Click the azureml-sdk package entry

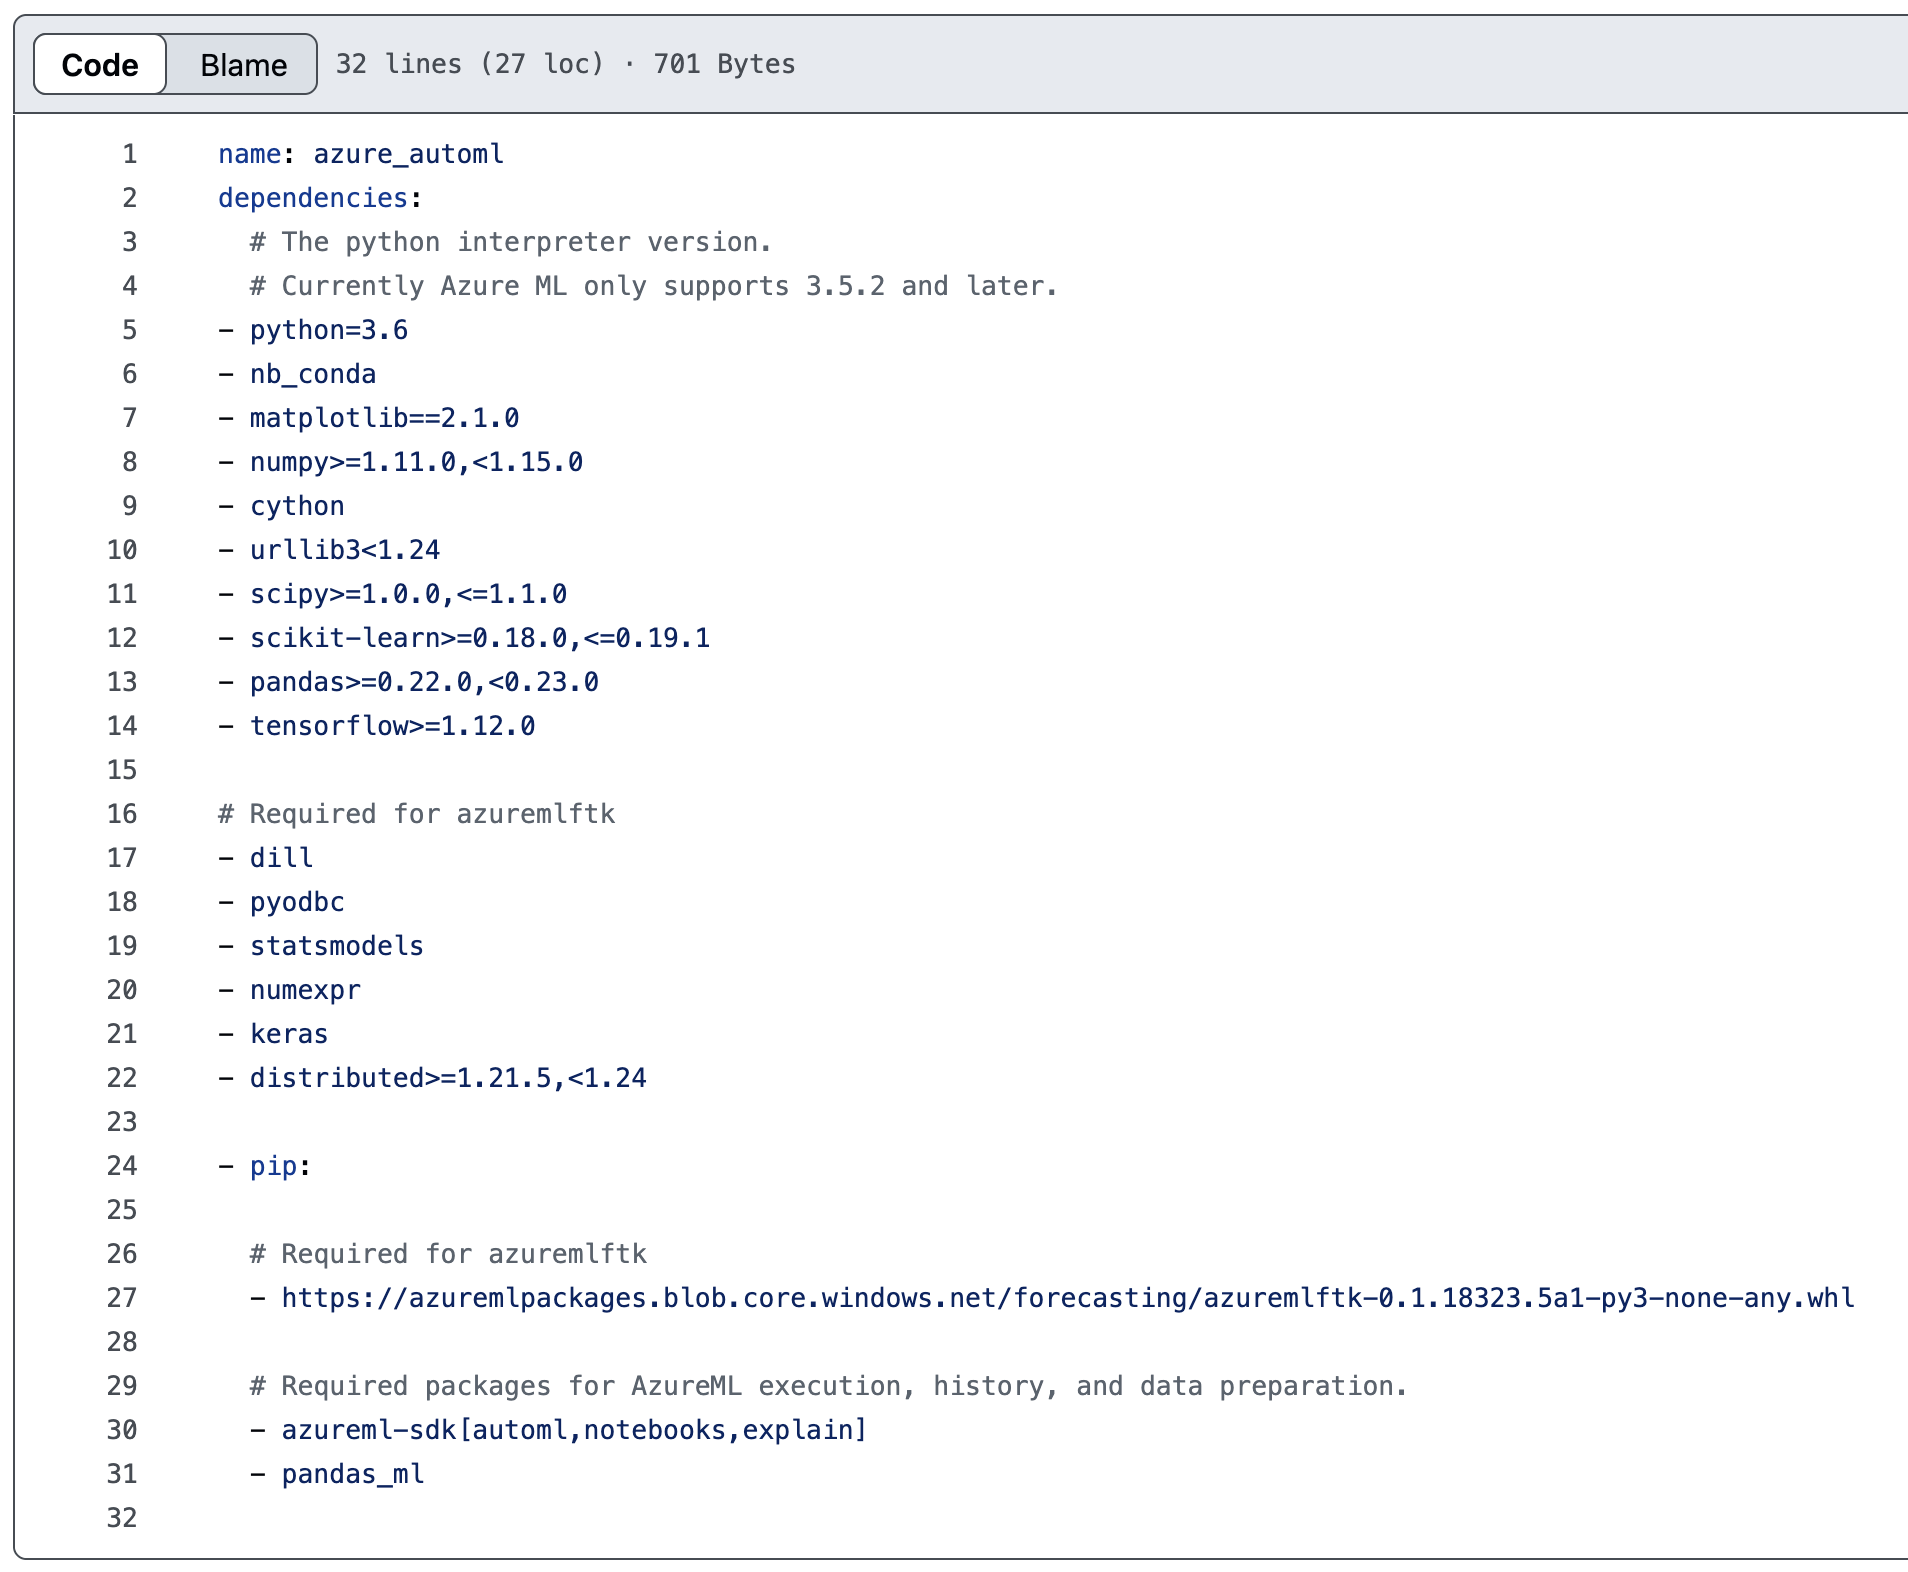pos(574,1430)
